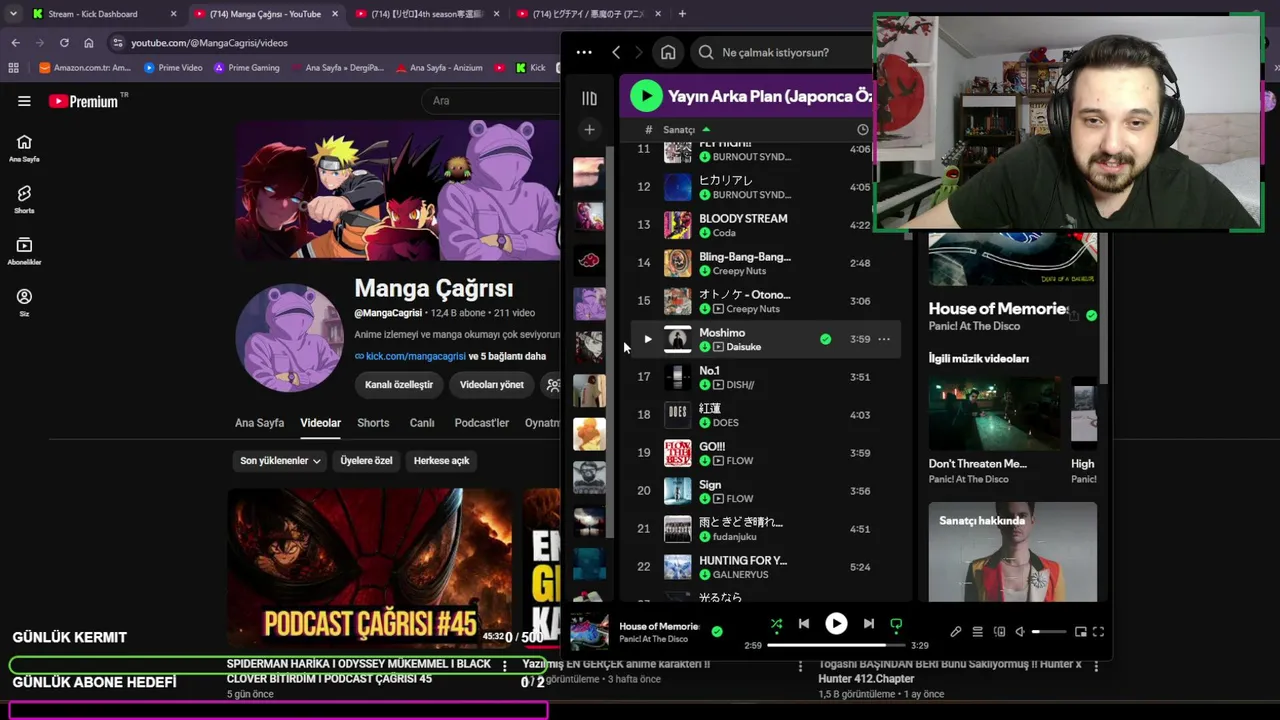
Task: Seek in the song progress bar
Action: click(835, 645)
